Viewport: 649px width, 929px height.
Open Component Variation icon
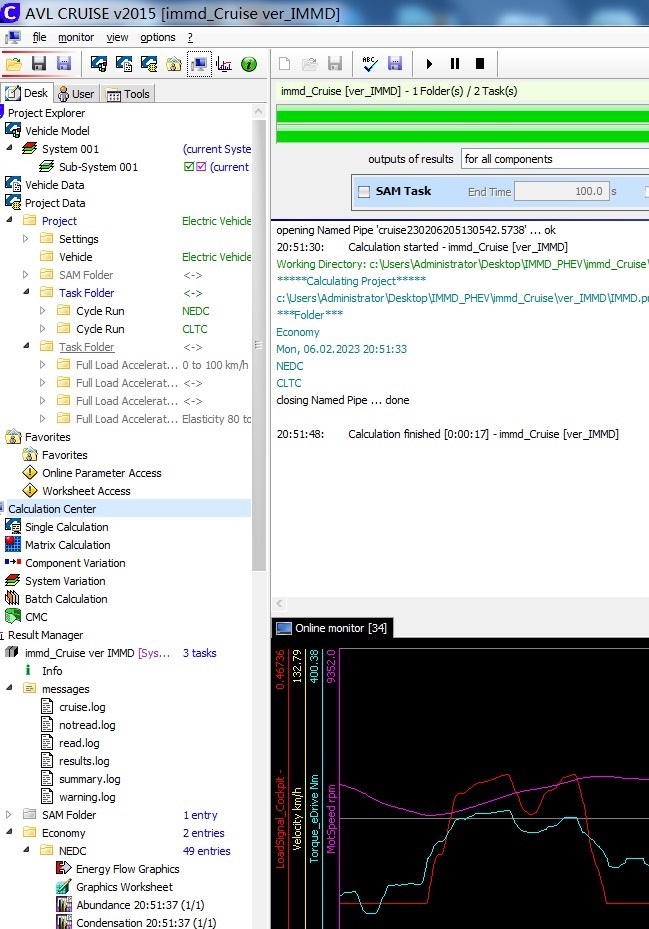tap(13, 562)
